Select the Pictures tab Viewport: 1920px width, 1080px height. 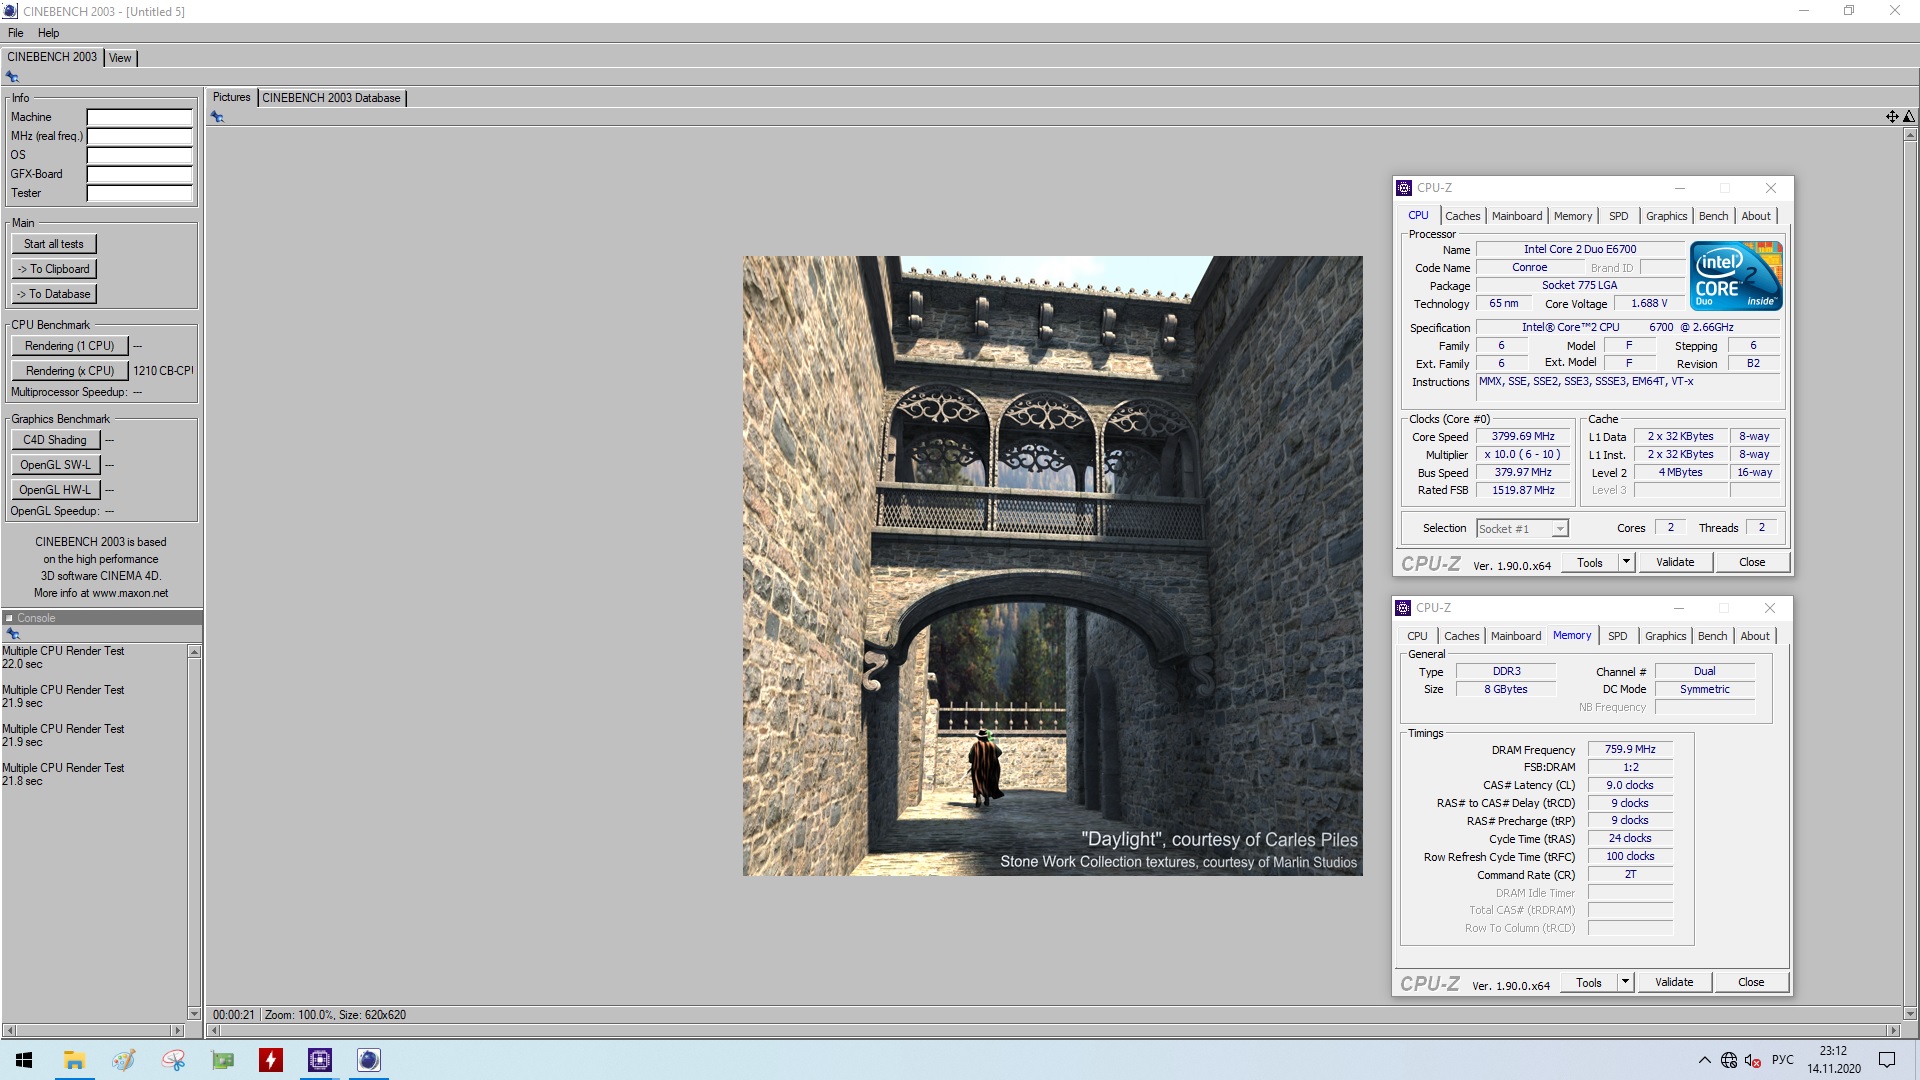point(232,97)
